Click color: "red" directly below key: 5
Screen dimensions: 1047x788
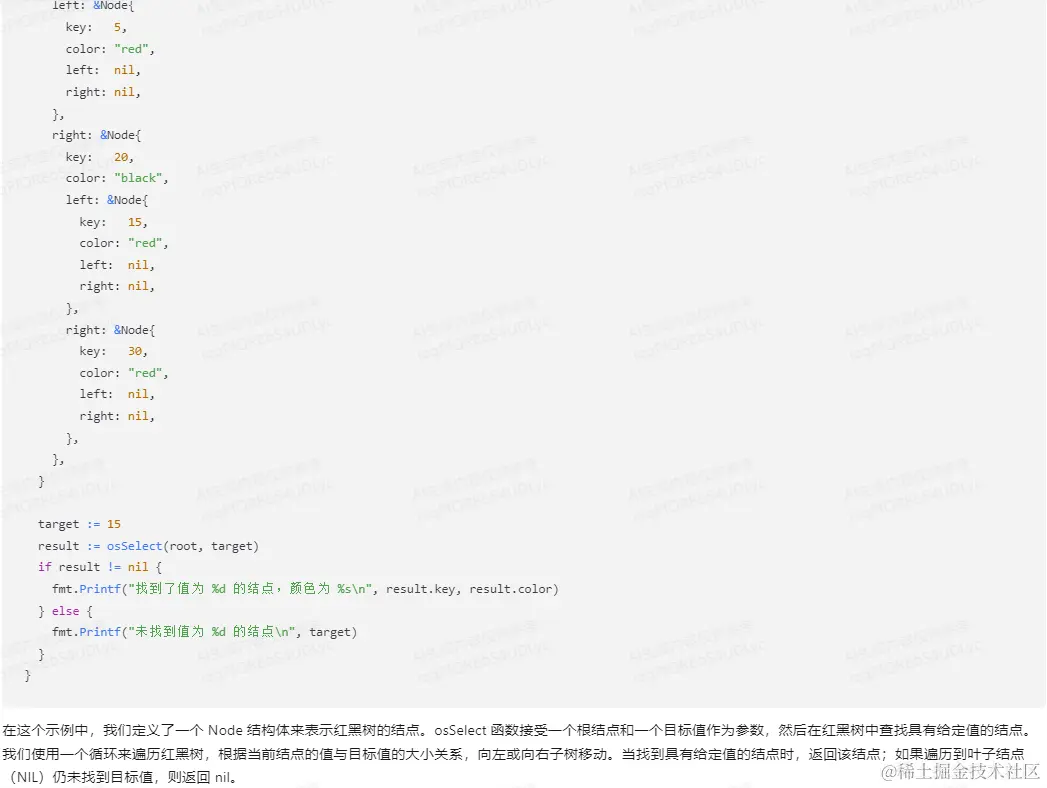pos(110,49)
